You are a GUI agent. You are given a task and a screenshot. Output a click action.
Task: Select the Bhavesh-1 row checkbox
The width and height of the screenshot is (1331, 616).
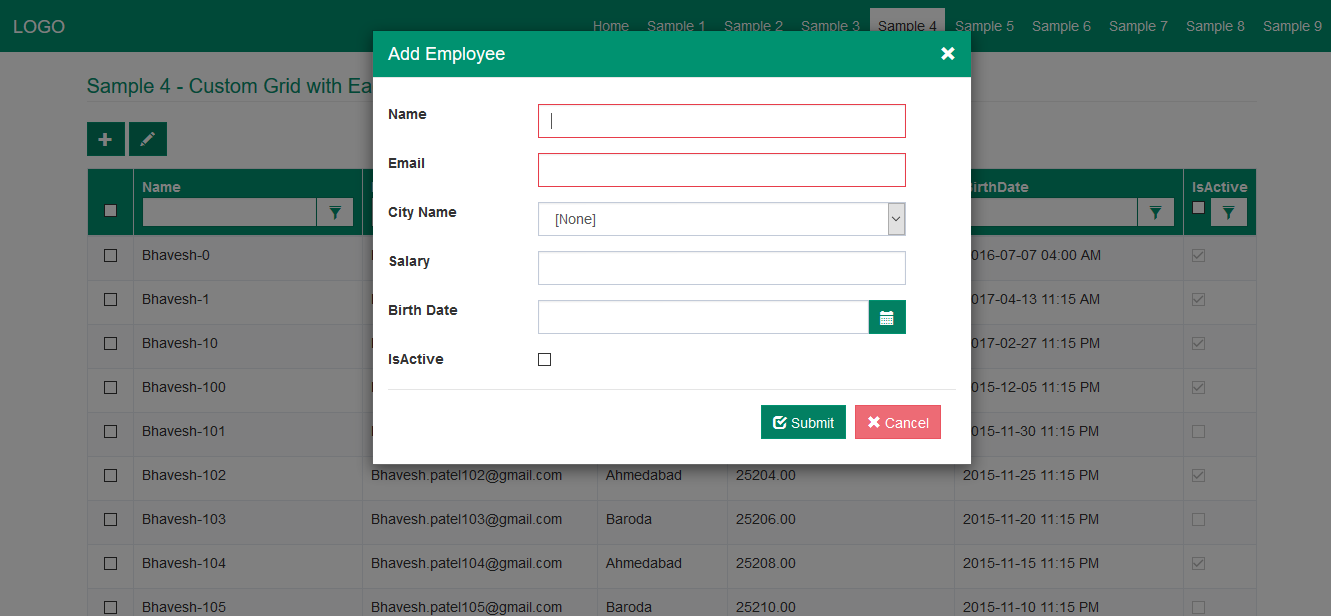[111, 300]
